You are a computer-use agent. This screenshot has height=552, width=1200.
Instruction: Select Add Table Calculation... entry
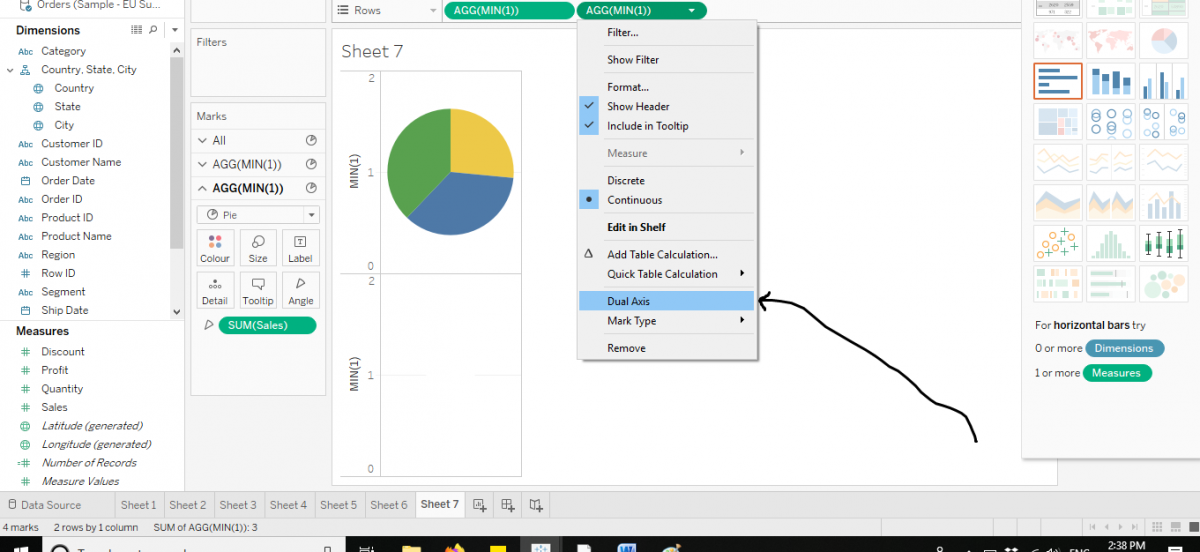(x=667, y=254)
